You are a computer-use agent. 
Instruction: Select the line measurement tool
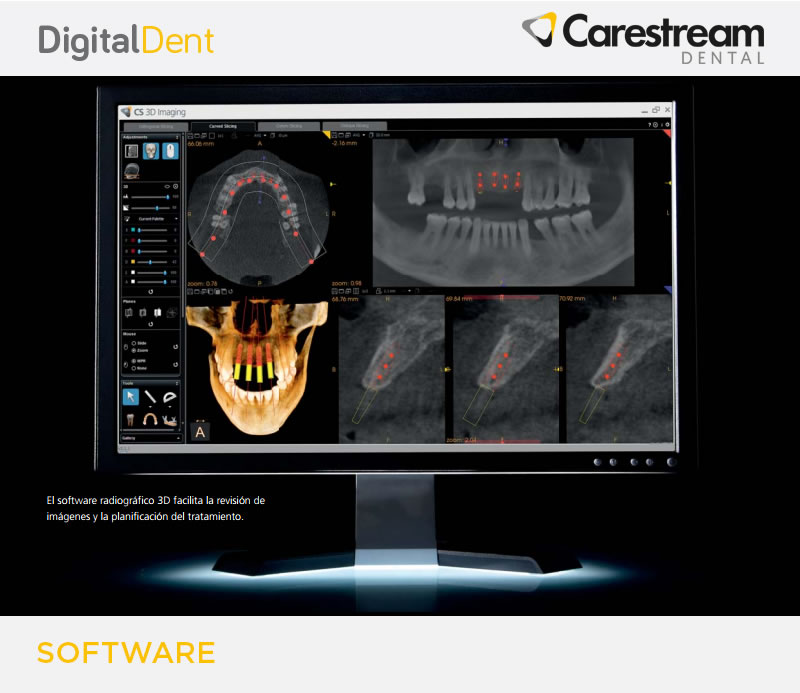click(x=150, y=396)
